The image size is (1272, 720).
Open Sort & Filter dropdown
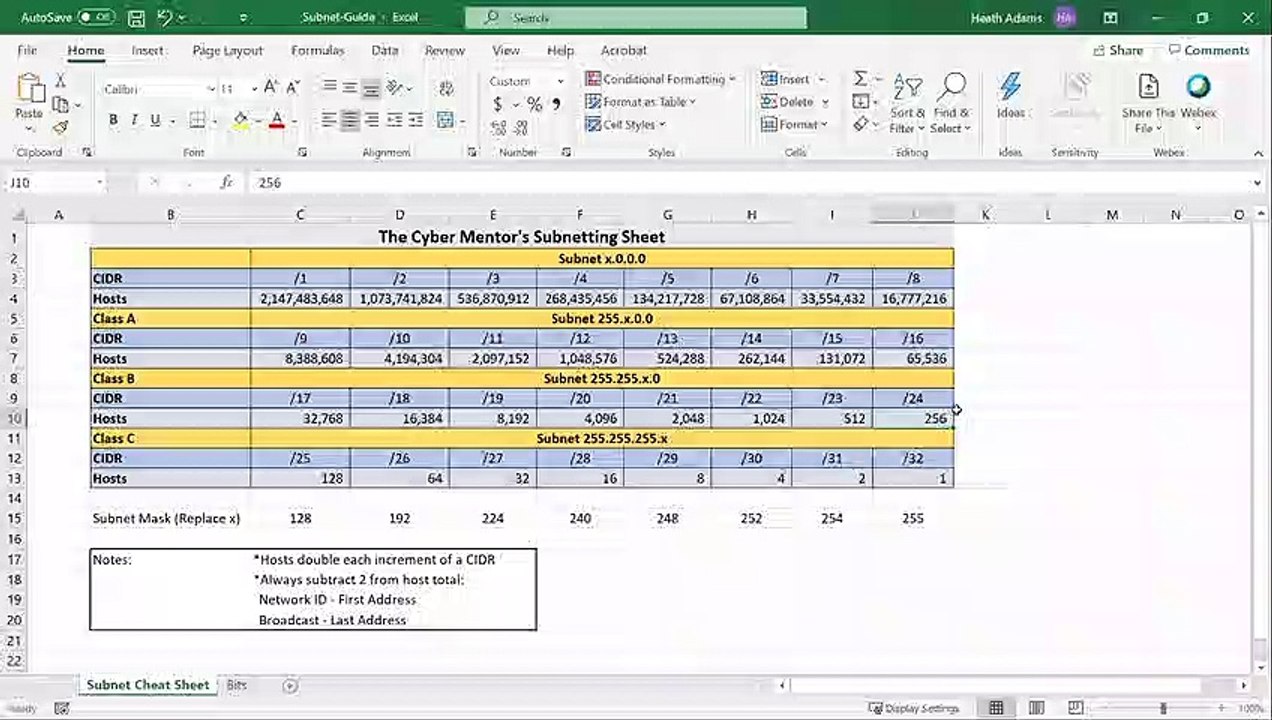(907, 102)
